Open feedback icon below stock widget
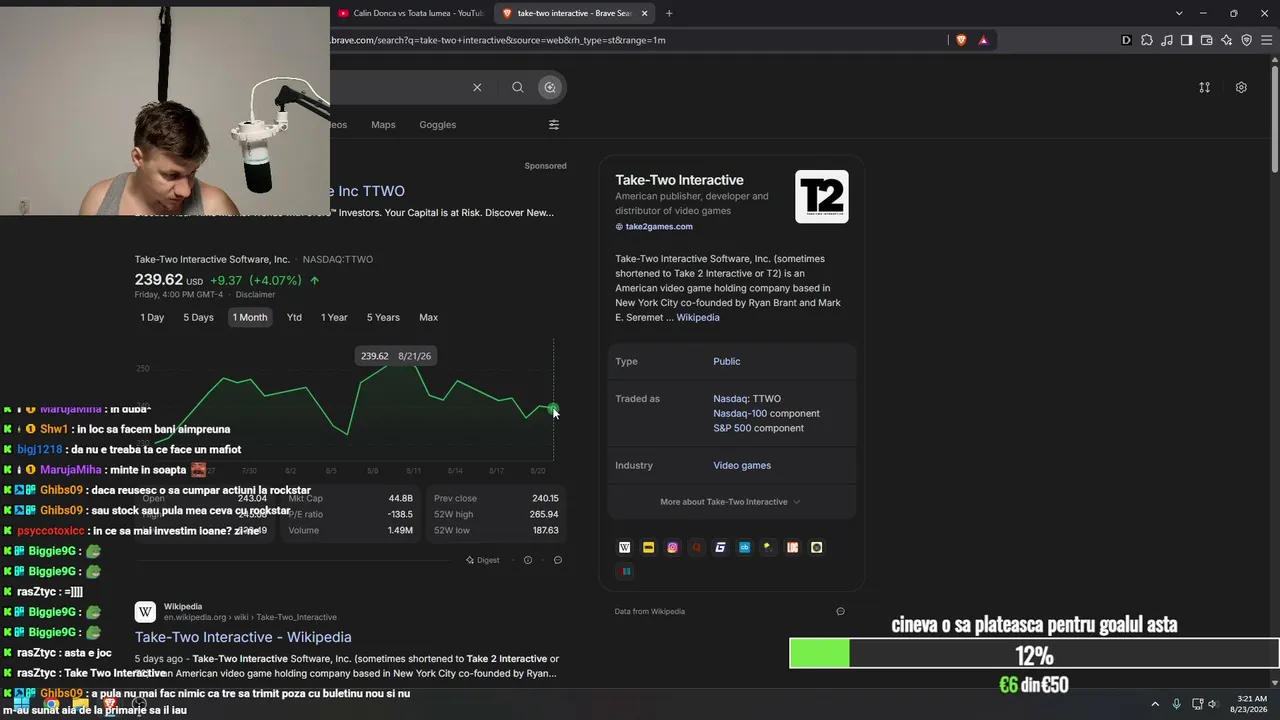The height and width of the screenshot is (720, 1280). coord(558,560)
